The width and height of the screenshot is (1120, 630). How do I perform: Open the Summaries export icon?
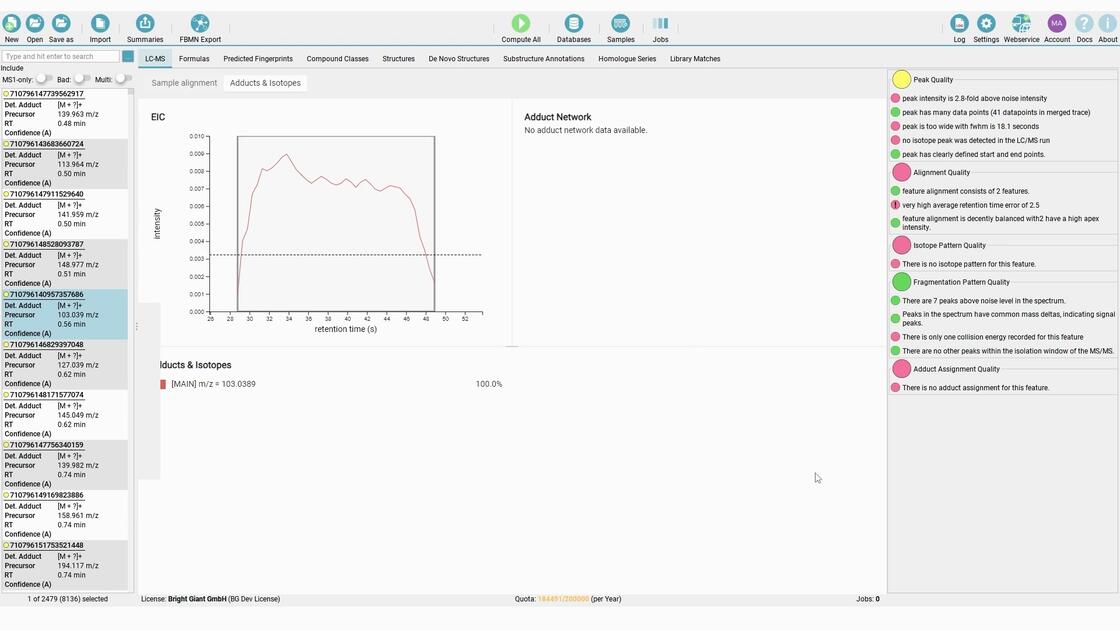(x=145, y=23)
